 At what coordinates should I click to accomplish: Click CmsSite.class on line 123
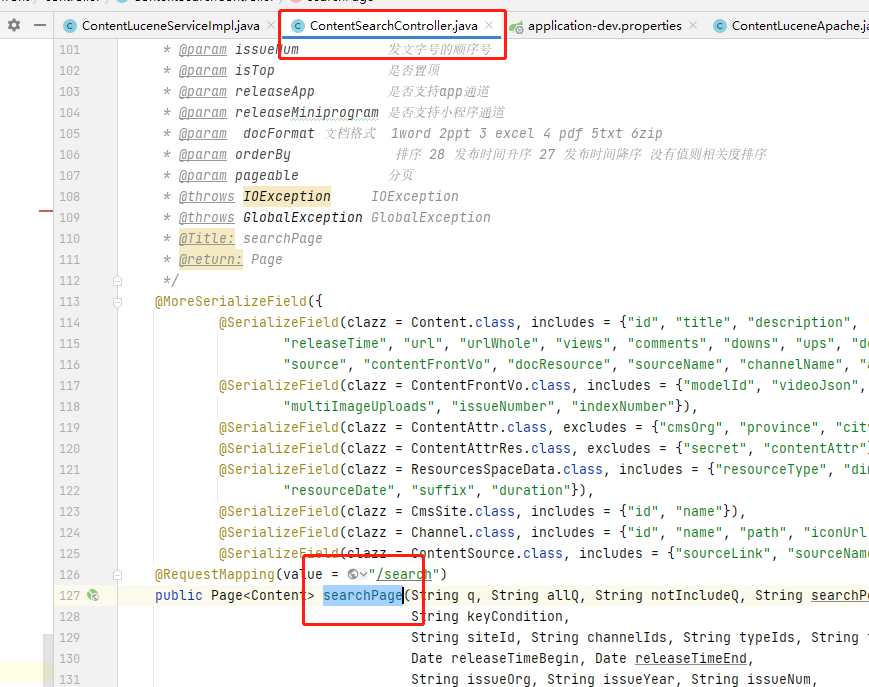[463, 512]
